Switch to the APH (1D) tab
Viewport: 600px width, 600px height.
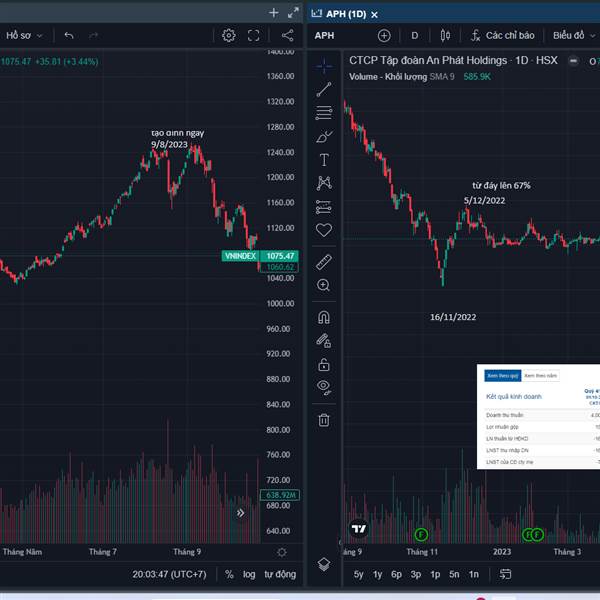point(345,13)
